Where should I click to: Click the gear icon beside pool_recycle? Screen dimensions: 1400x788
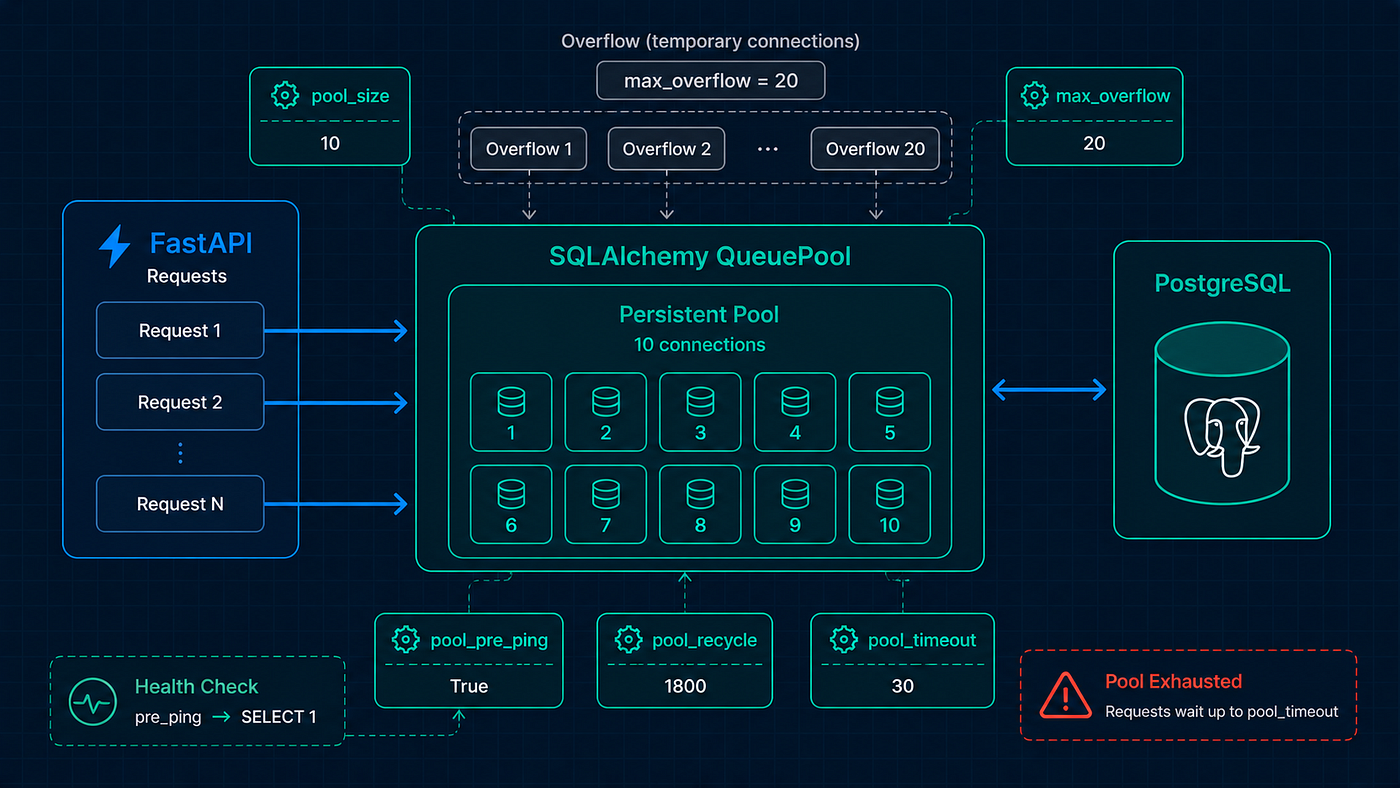coord(628,640)
